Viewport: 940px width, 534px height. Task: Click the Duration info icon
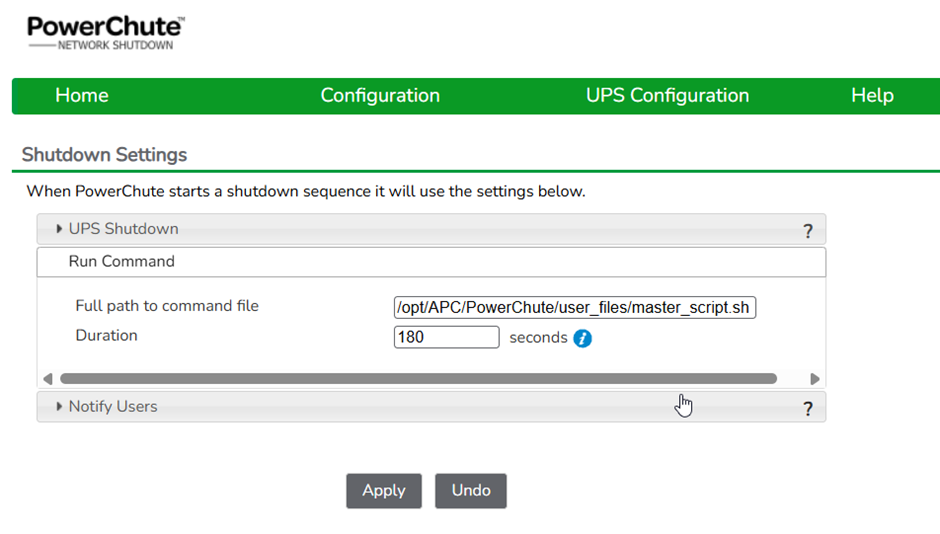click(x=582, y=338)
